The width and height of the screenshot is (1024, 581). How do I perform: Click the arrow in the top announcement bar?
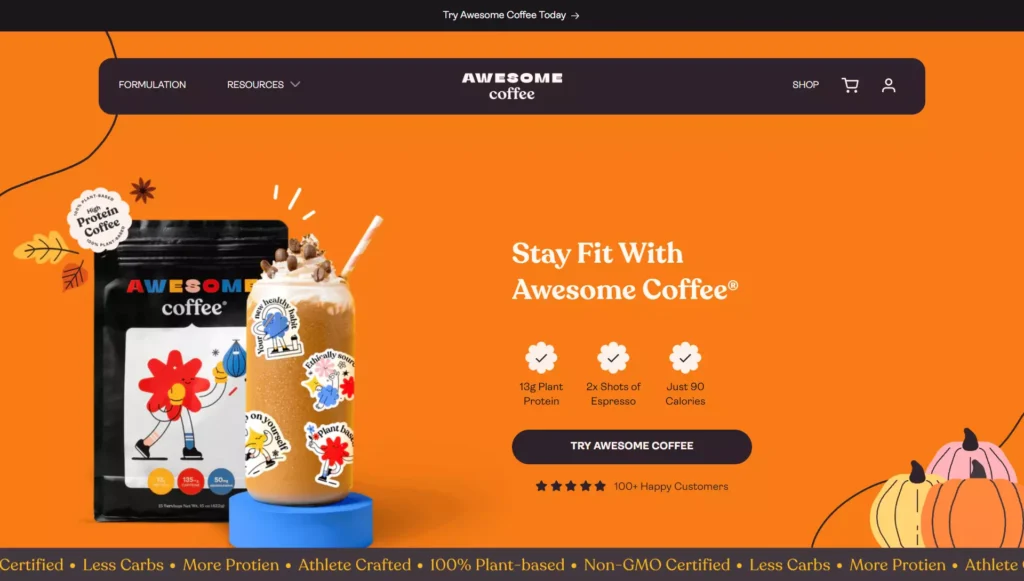tap(575, 16)
